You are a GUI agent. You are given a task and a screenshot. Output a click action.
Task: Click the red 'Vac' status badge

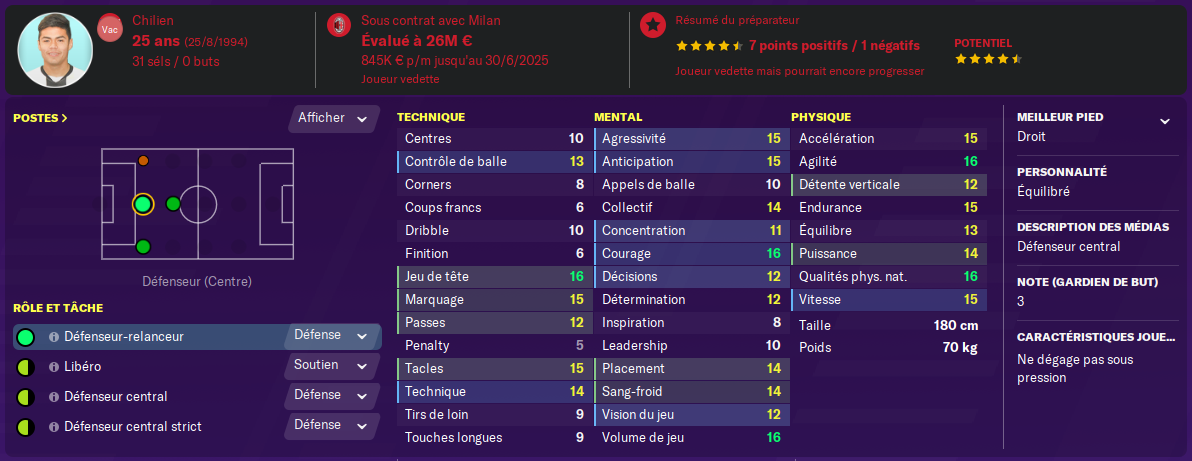pos(110,29)
